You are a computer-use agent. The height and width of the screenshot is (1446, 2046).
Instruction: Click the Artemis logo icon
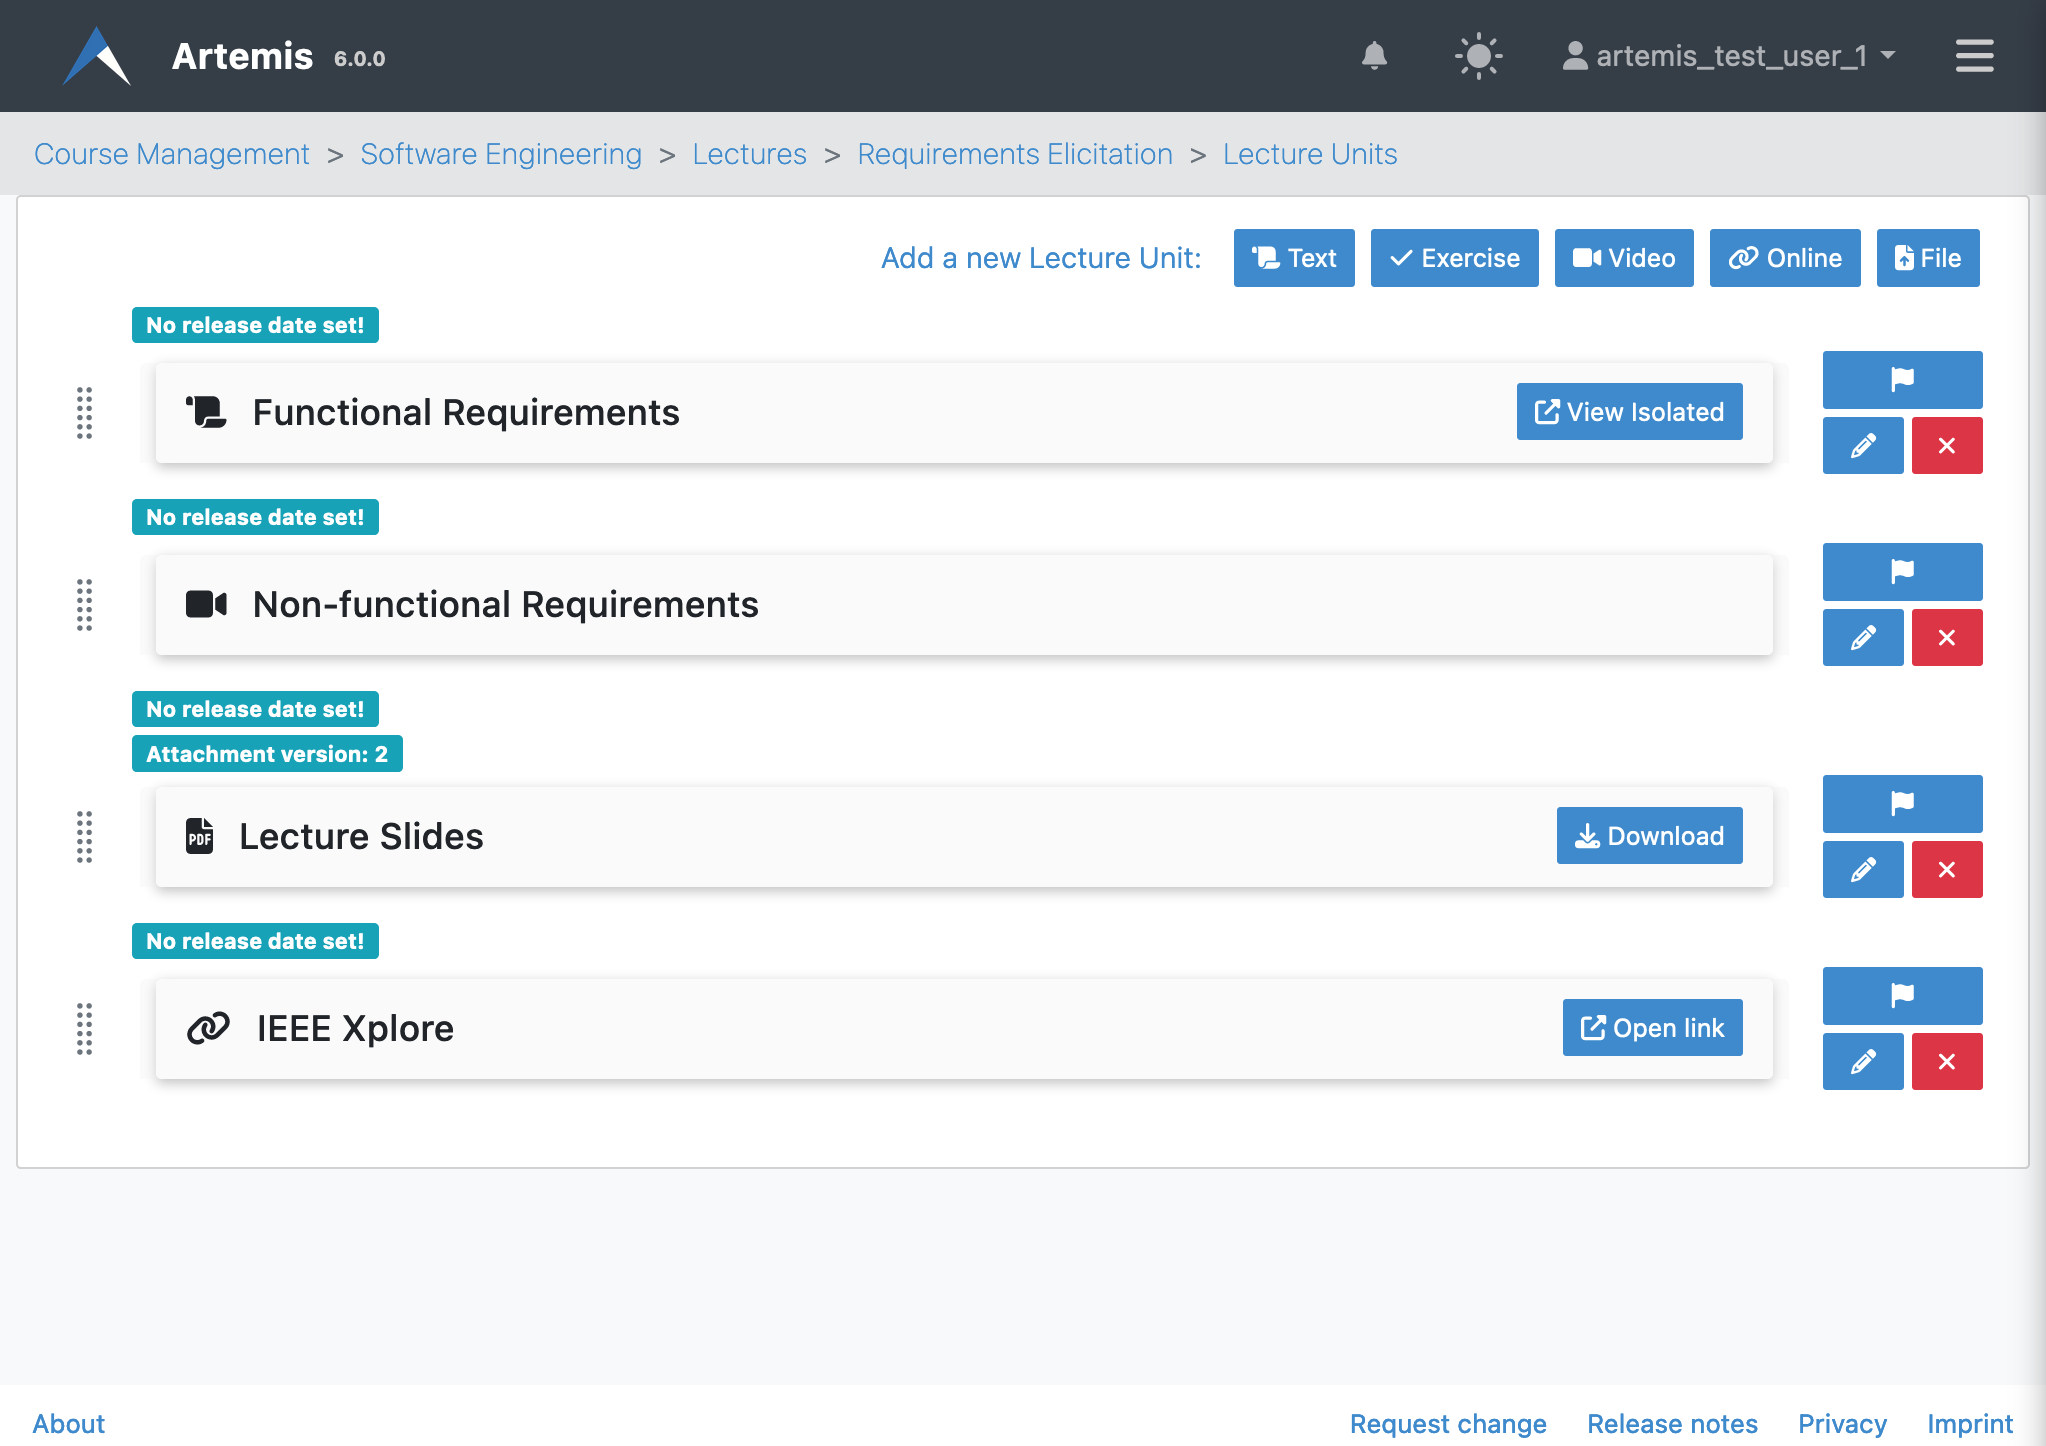96,56
